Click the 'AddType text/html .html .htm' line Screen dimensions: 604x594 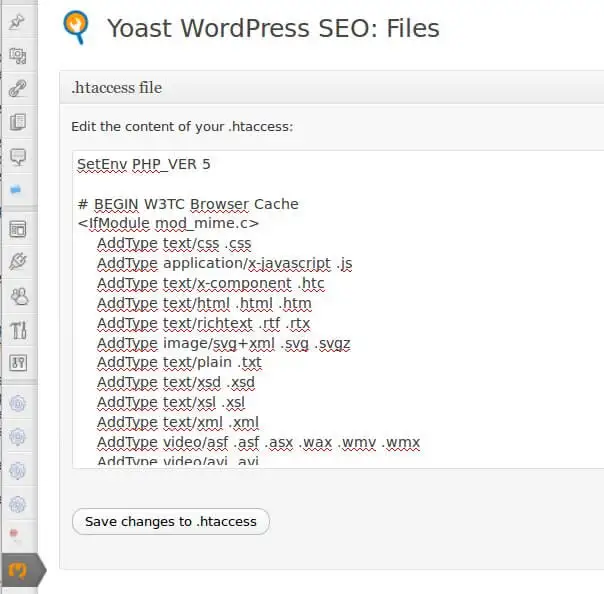[x=204, y=304]
